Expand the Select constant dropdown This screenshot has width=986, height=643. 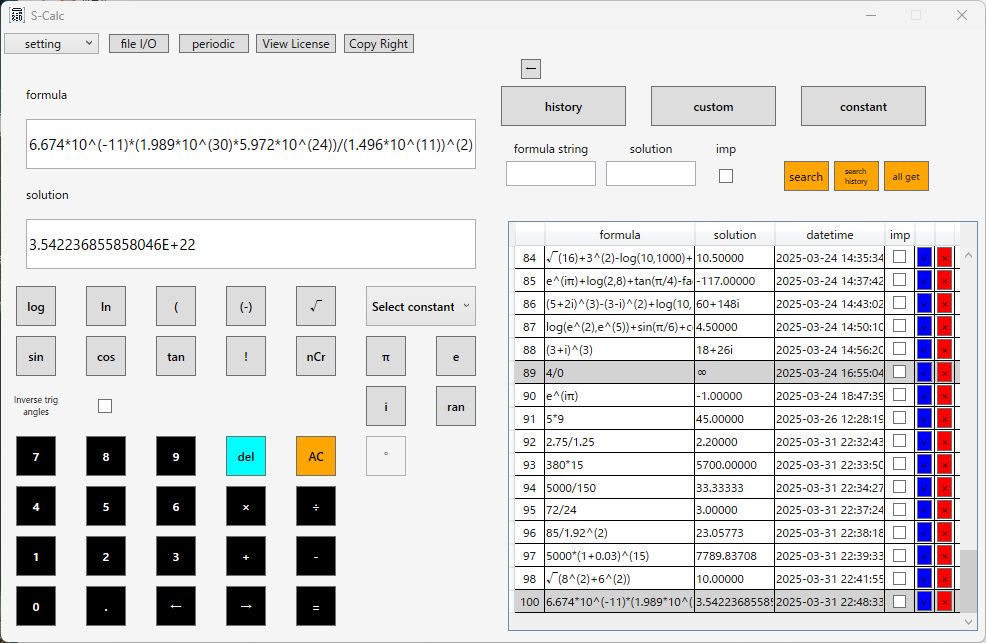(421, 306)
